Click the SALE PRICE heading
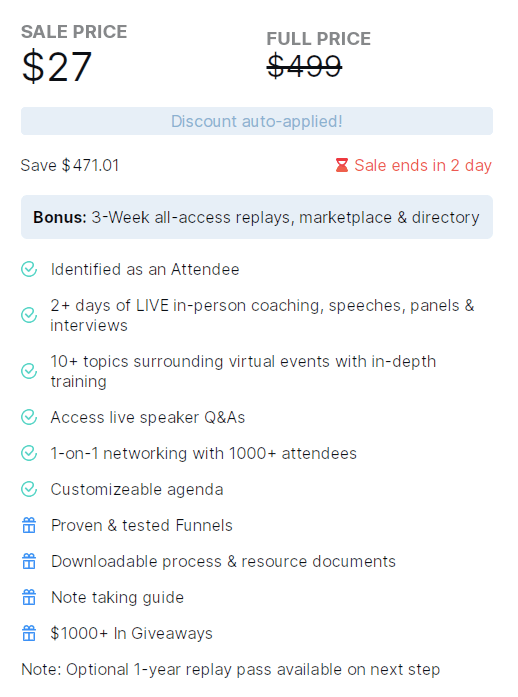 tap(74, 32)
